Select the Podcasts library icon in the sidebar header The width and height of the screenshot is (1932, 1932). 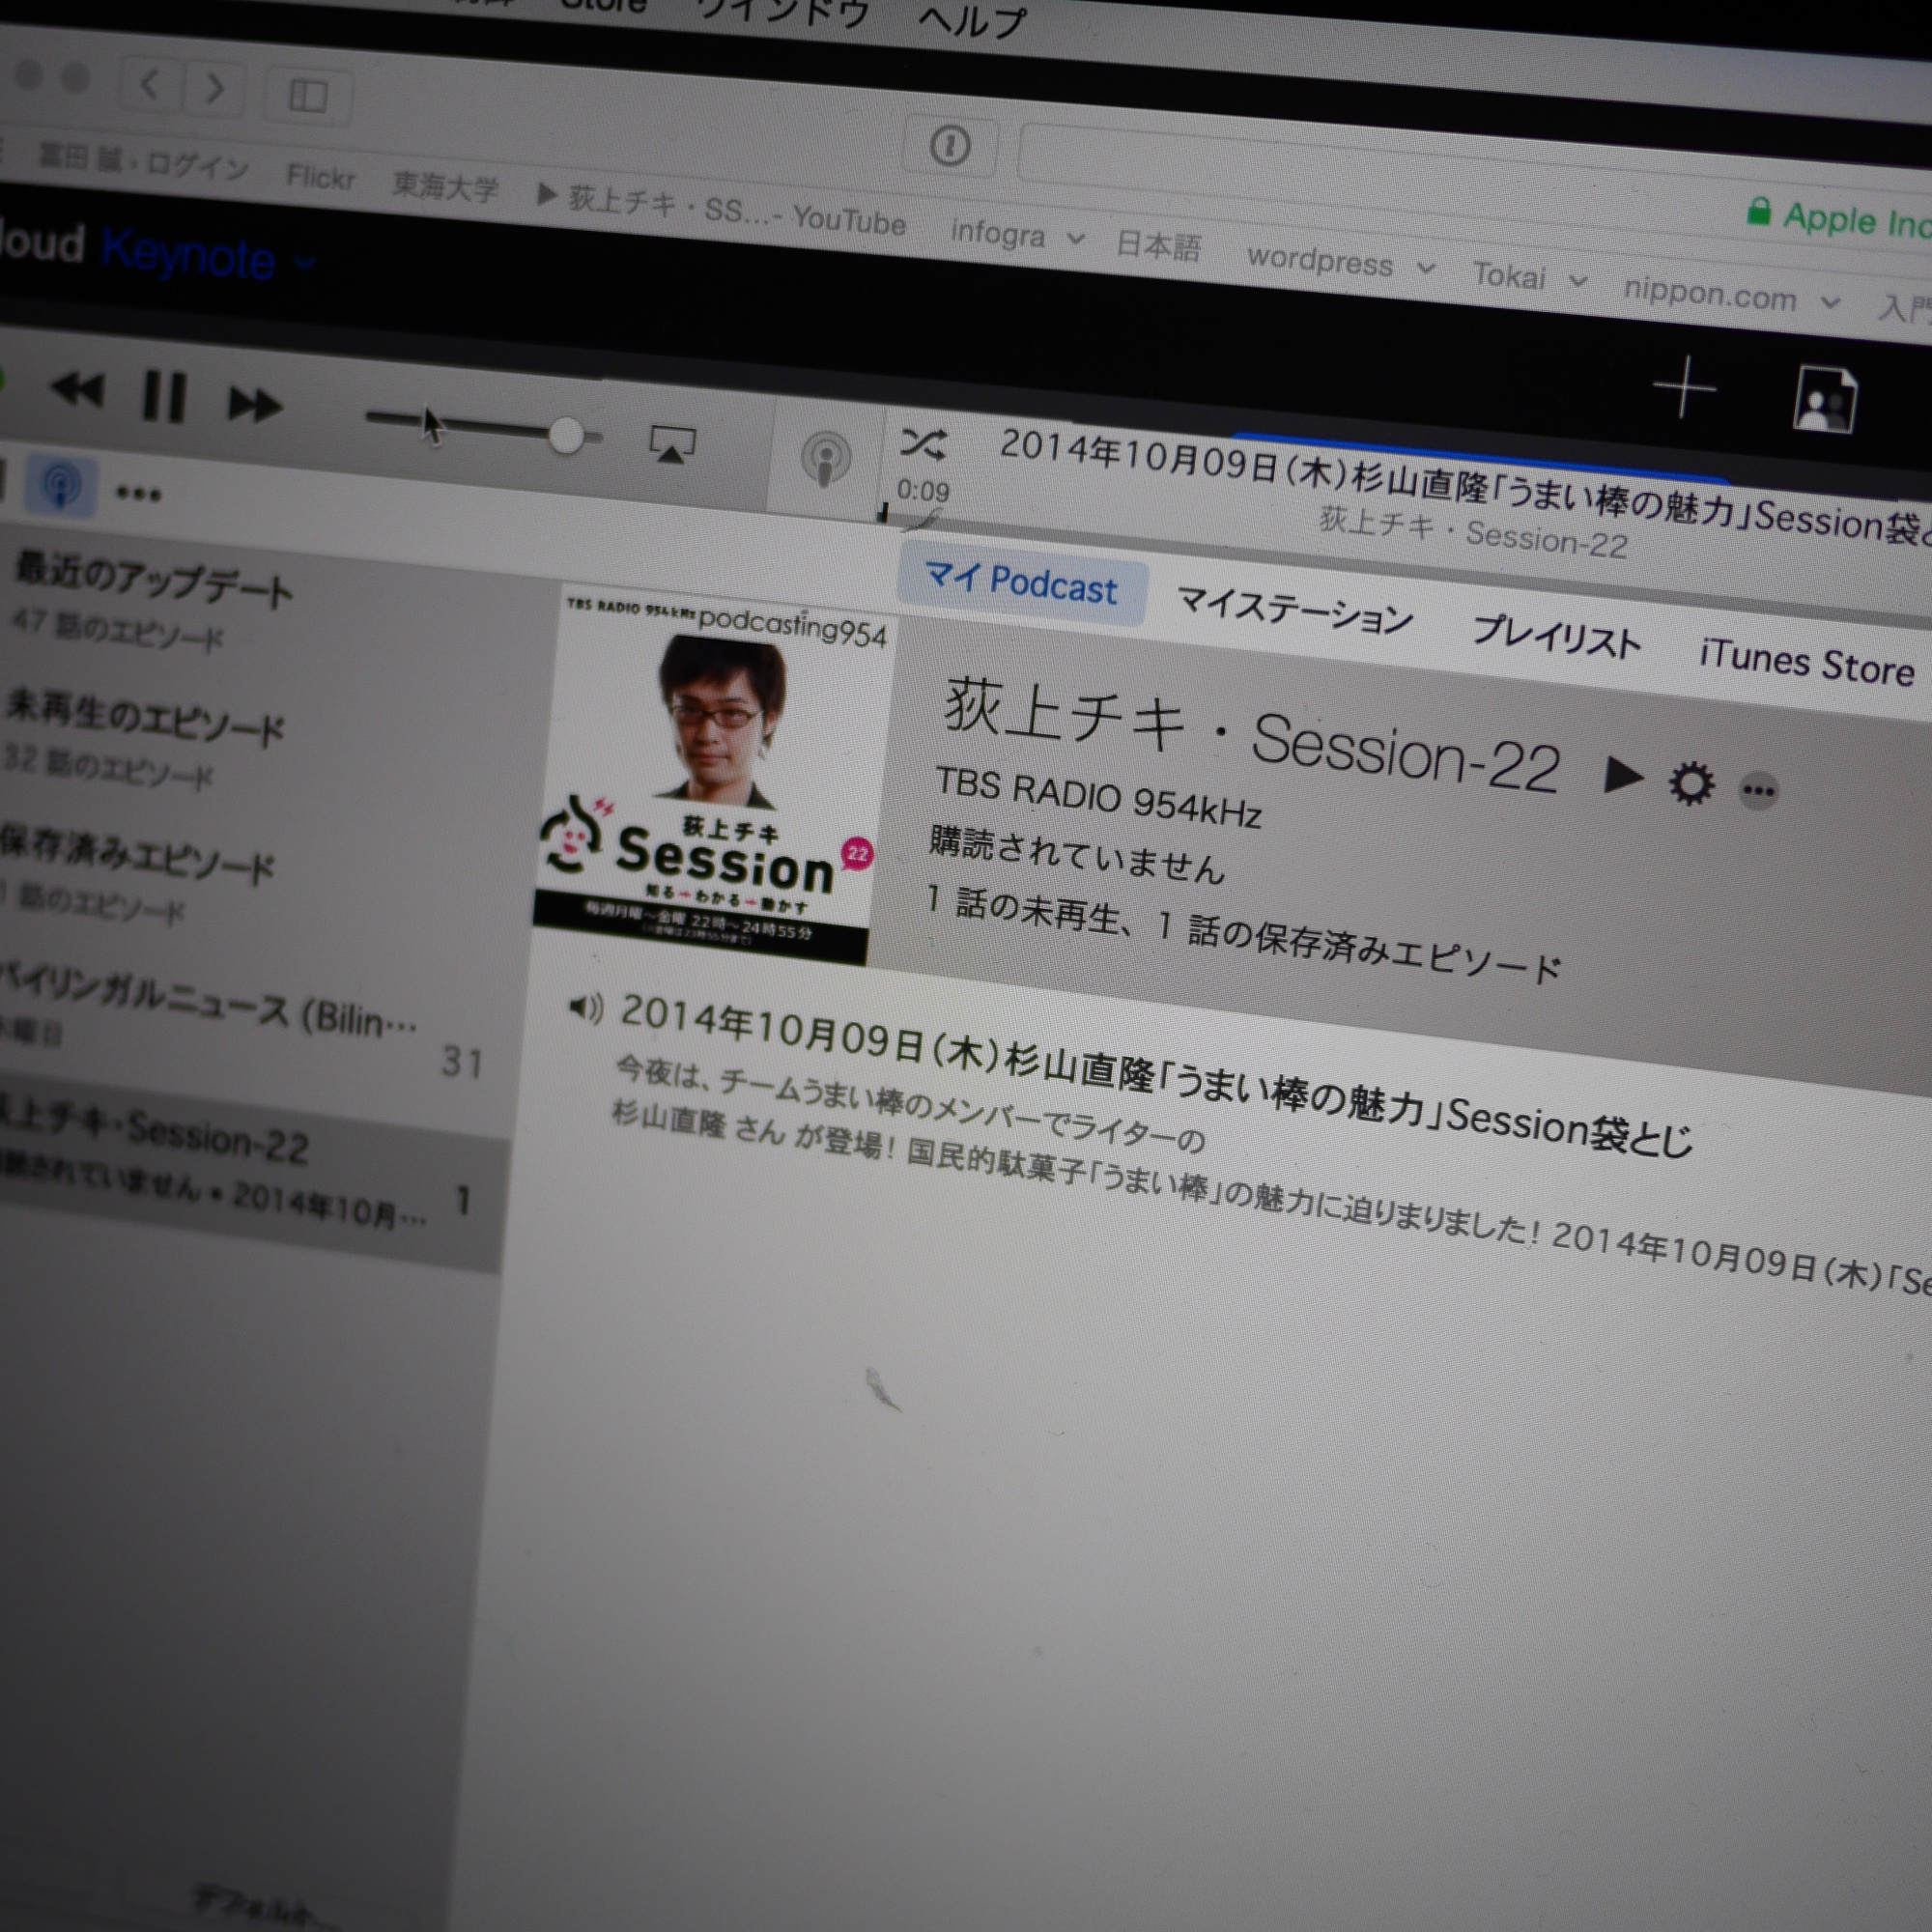point(62,485)
